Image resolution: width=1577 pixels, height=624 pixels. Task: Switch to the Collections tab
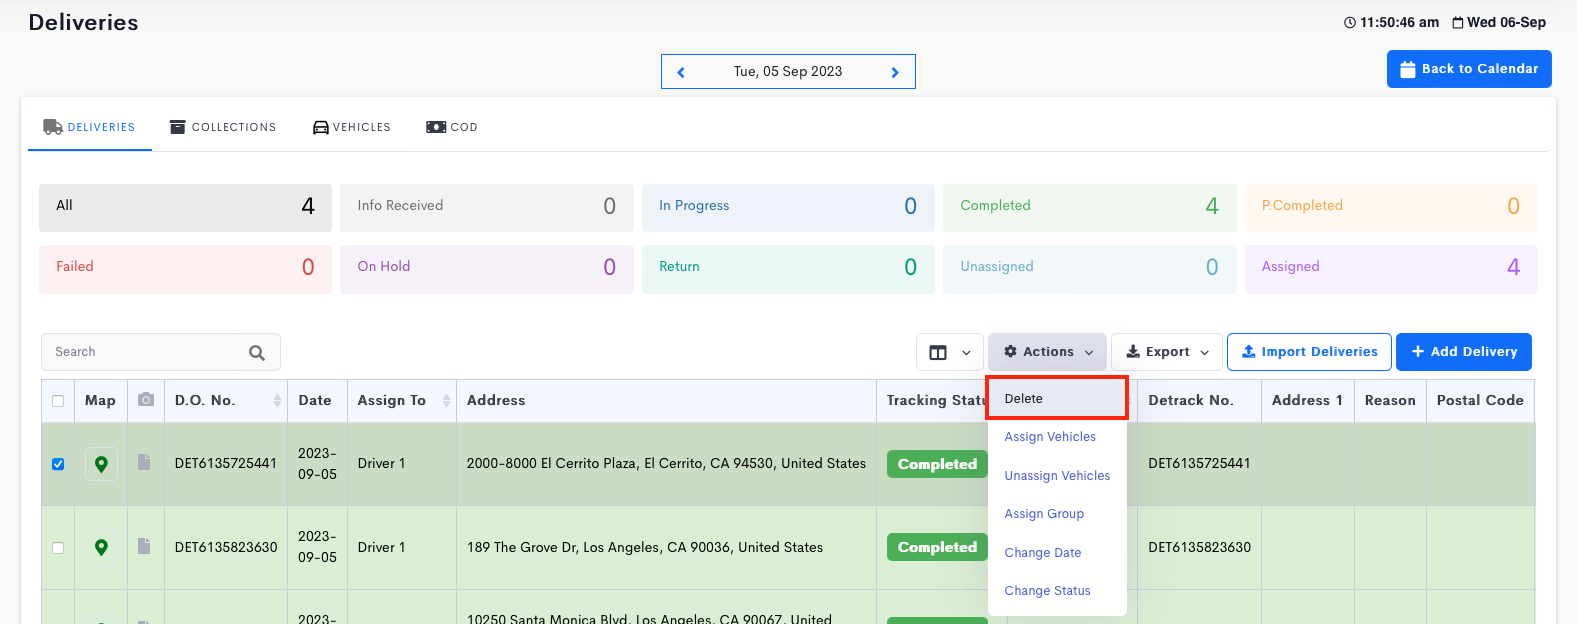(223, 127)
